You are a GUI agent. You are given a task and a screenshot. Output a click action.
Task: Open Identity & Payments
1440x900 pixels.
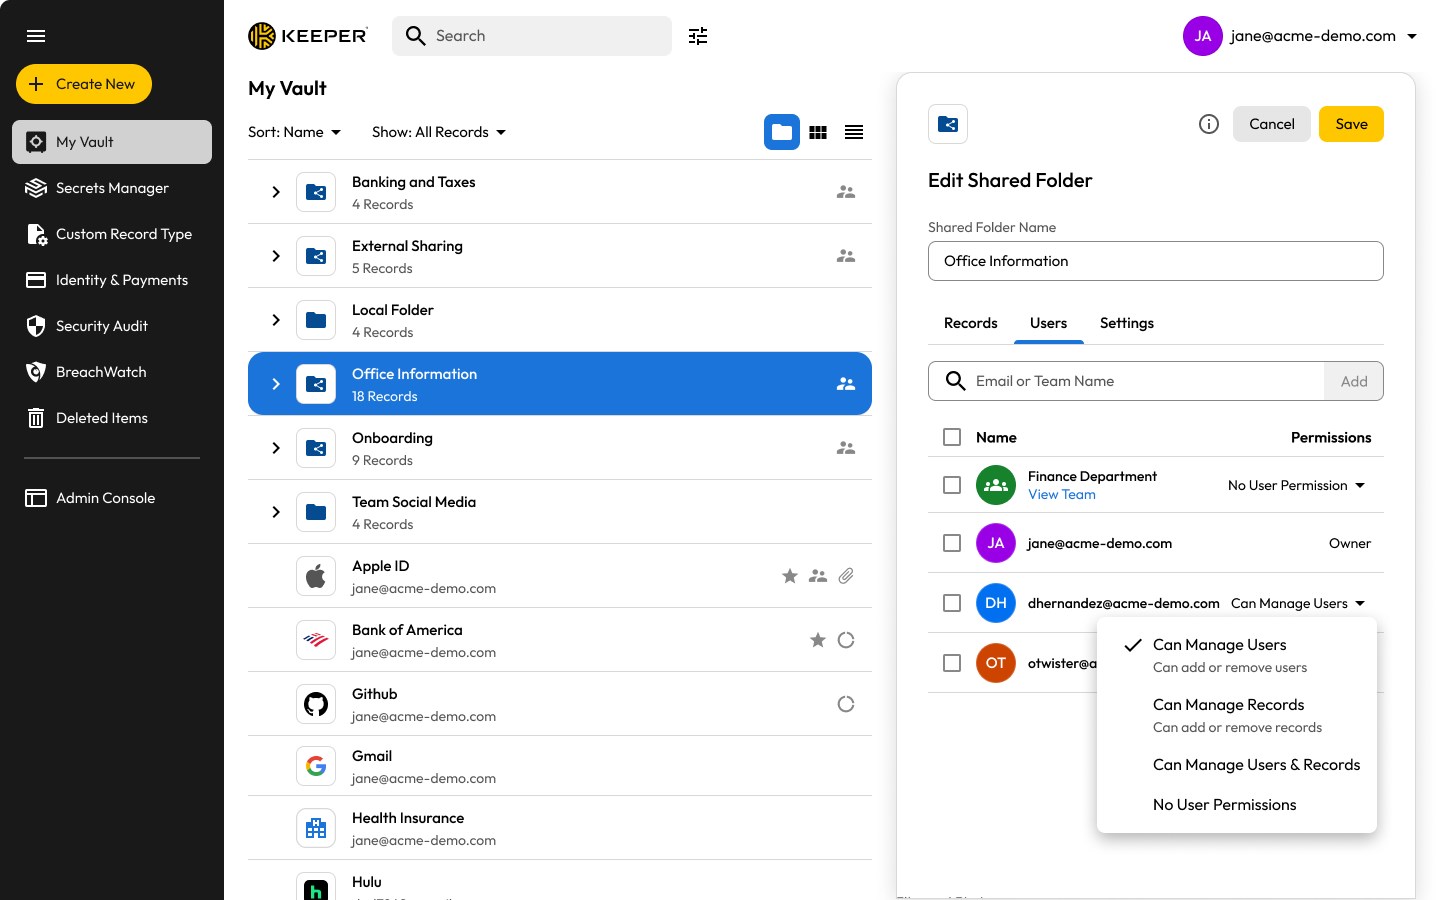(121, 280)
